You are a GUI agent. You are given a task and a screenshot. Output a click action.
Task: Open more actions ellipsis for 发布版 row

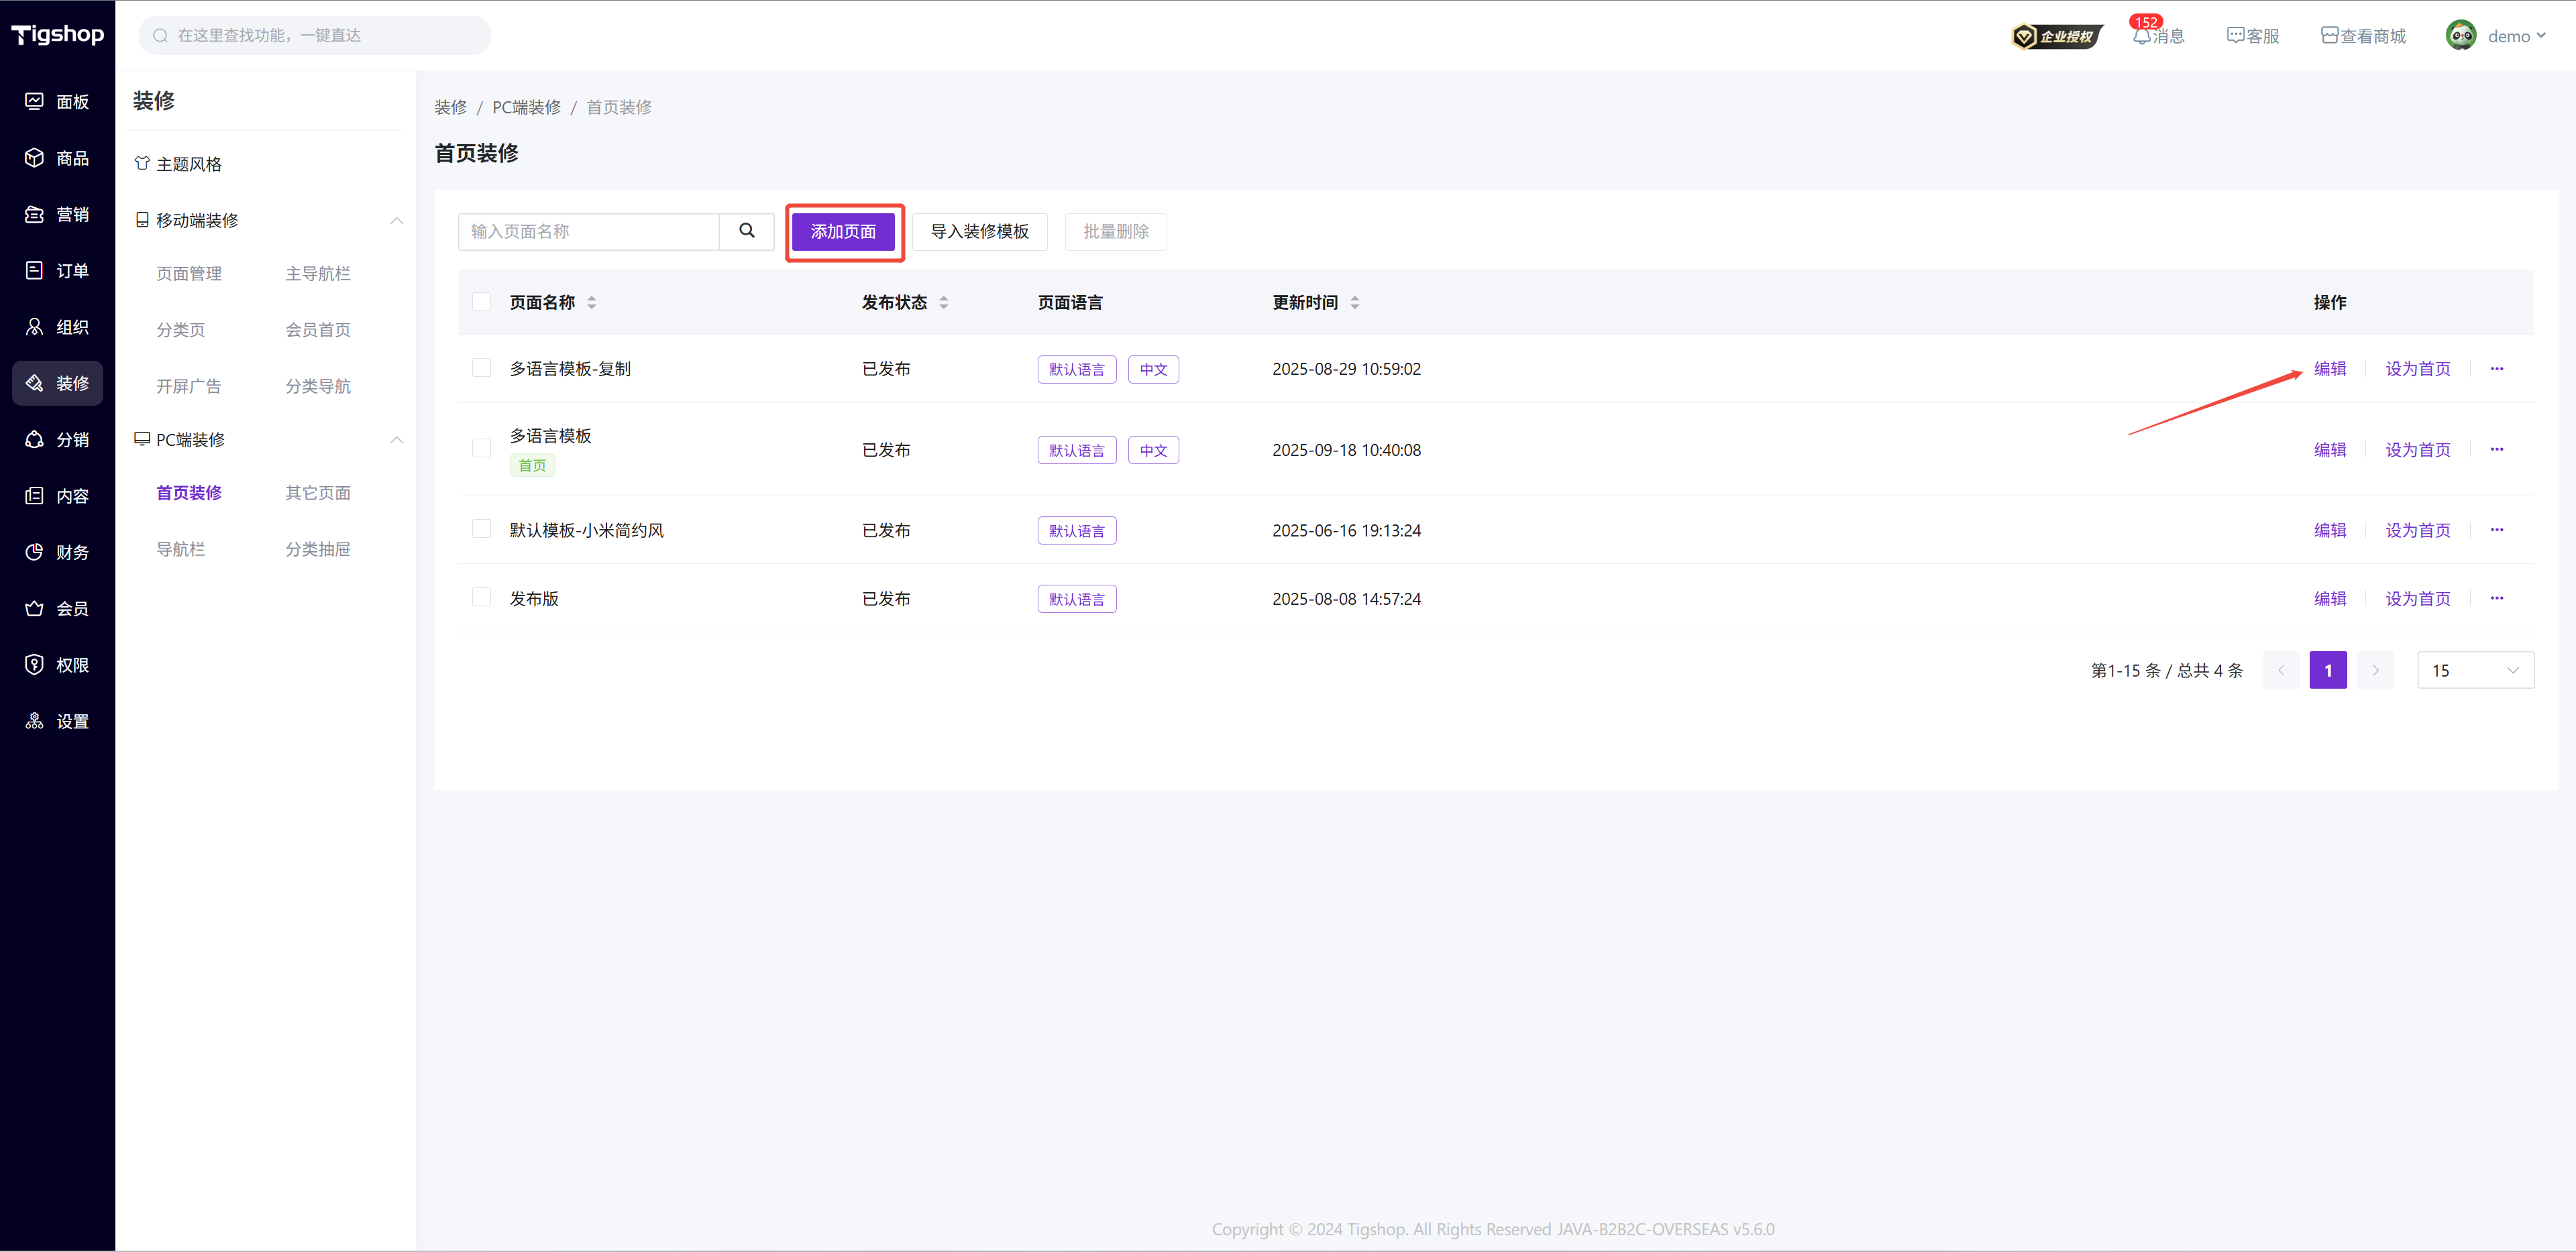[2496, 598]
